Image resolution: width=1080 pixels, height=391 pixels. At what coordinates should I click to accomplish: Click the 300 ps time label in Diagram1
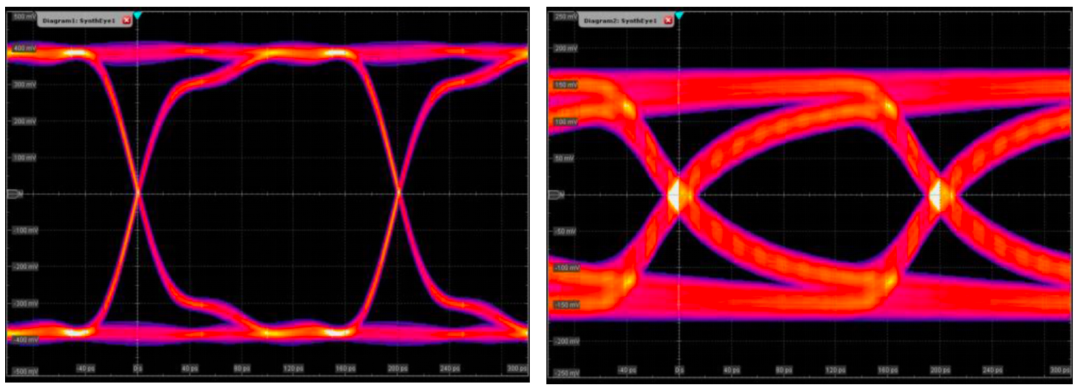[519, 369]
